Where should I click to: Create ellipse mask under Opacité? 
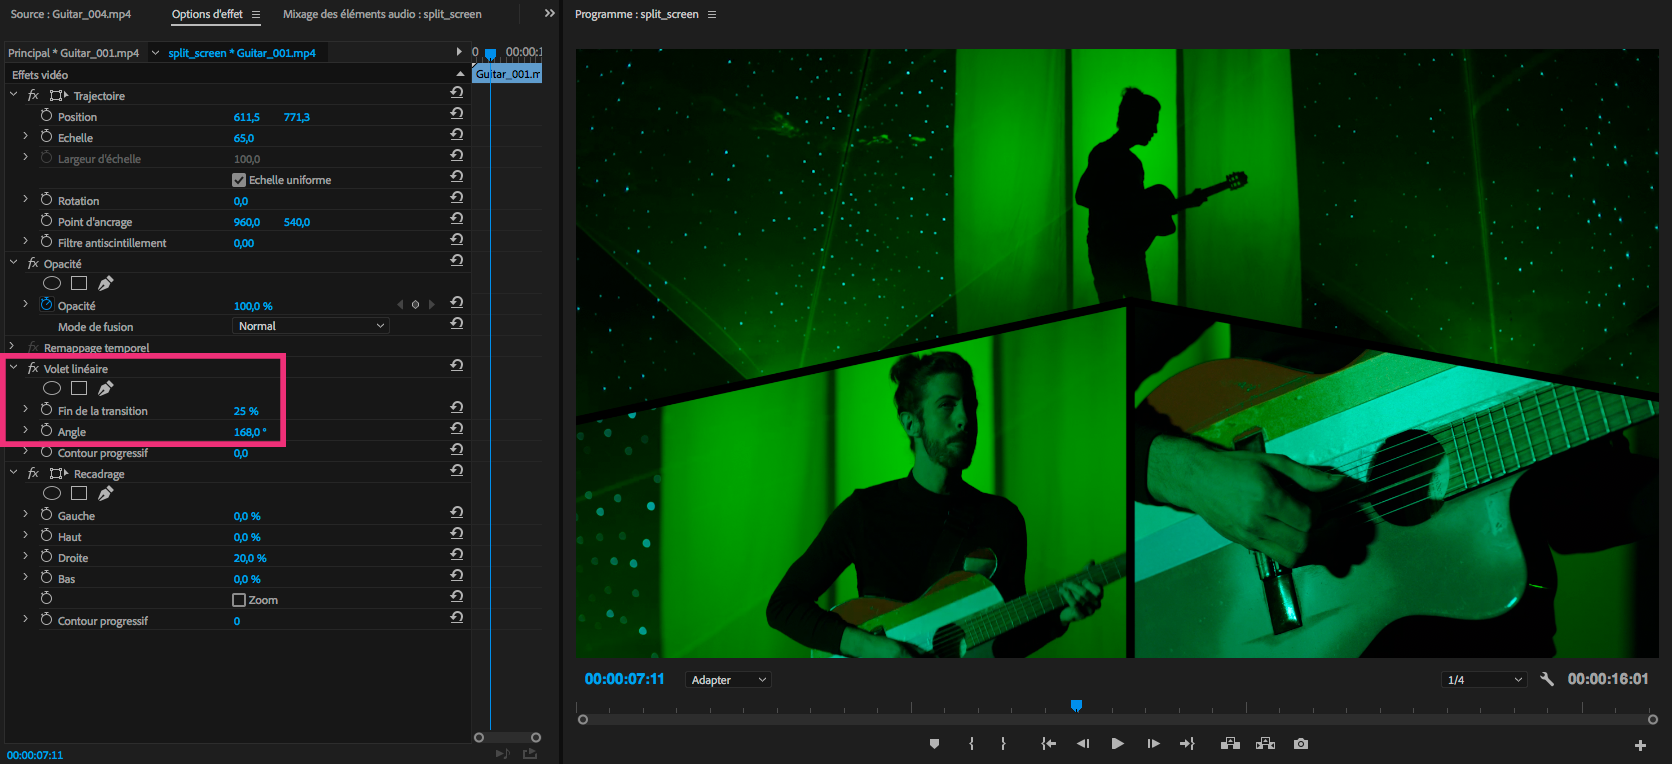[x=52, y=284]
